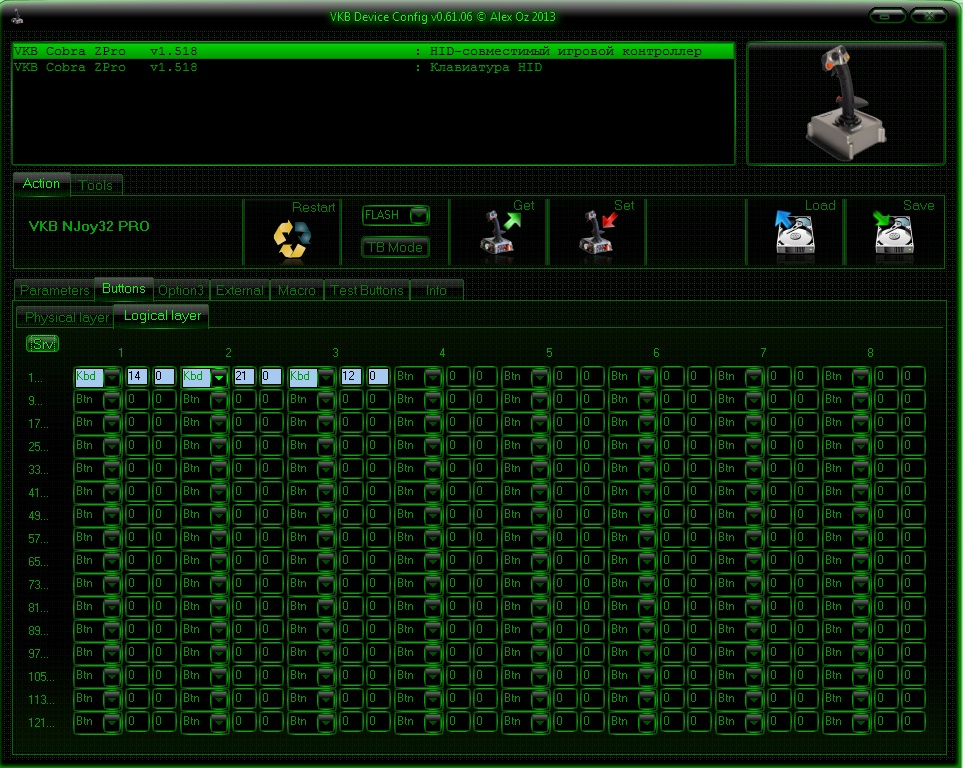Click the Load hard drive icon

point(794,232)
